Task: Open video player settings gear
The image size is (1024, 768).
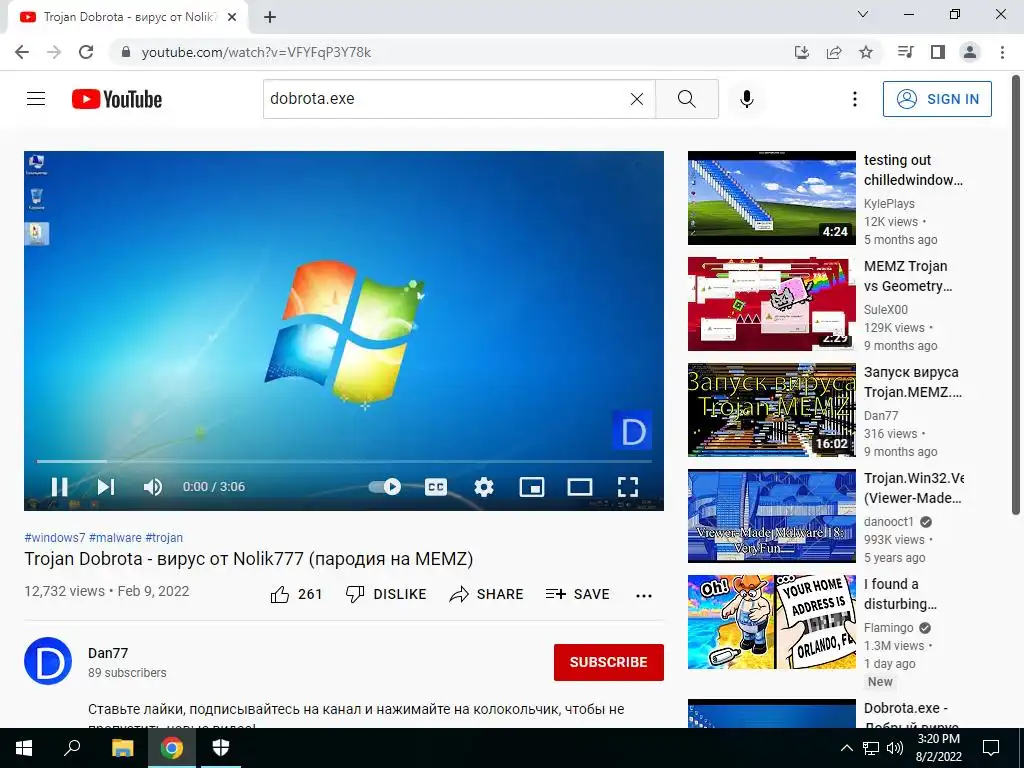Action: (483, 487)
